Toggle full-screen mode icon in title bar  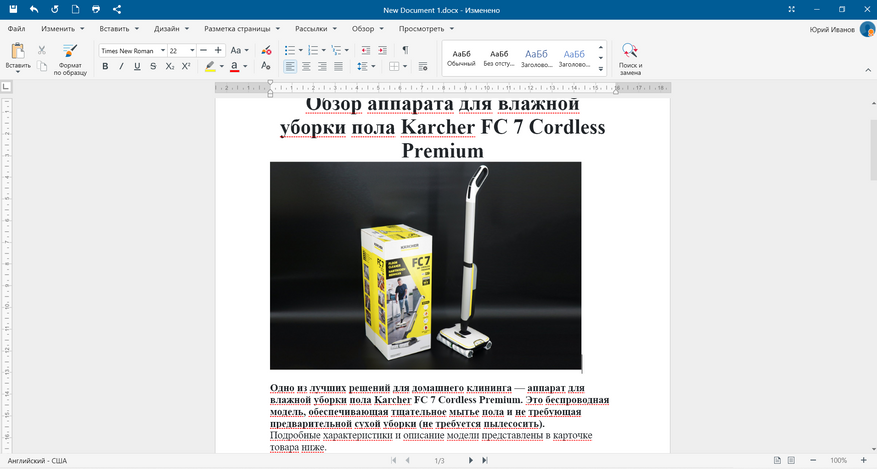tap(791, 10)
